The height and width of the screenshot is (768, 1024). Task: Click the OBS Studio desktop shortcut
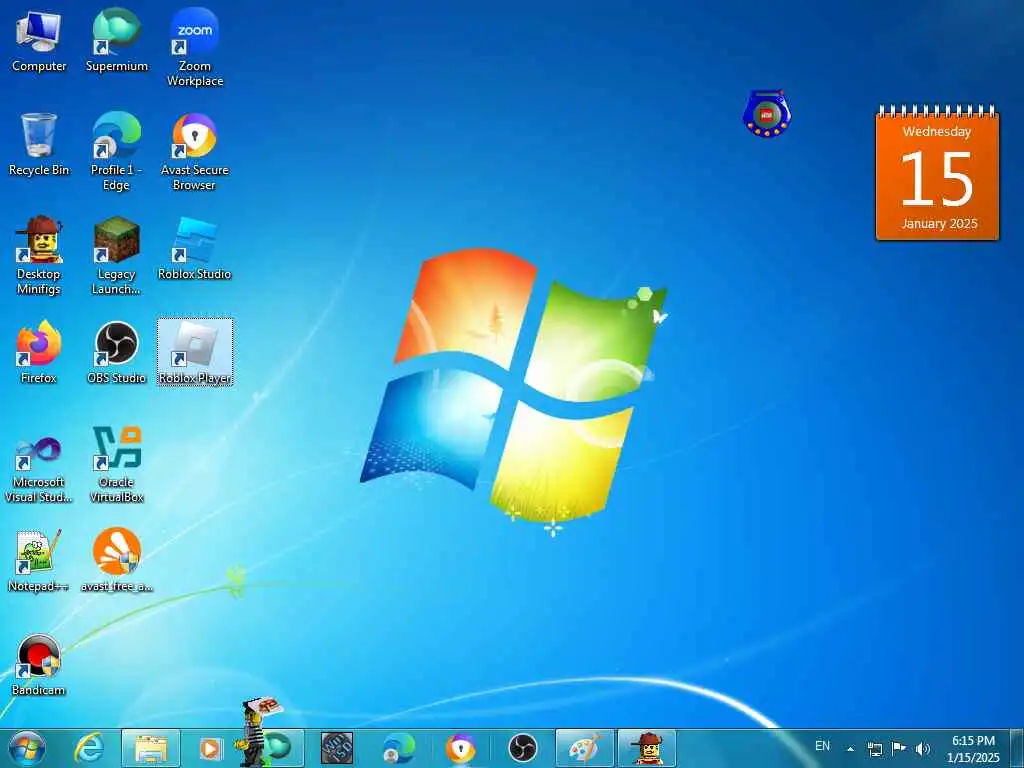[x=116, y=353]
